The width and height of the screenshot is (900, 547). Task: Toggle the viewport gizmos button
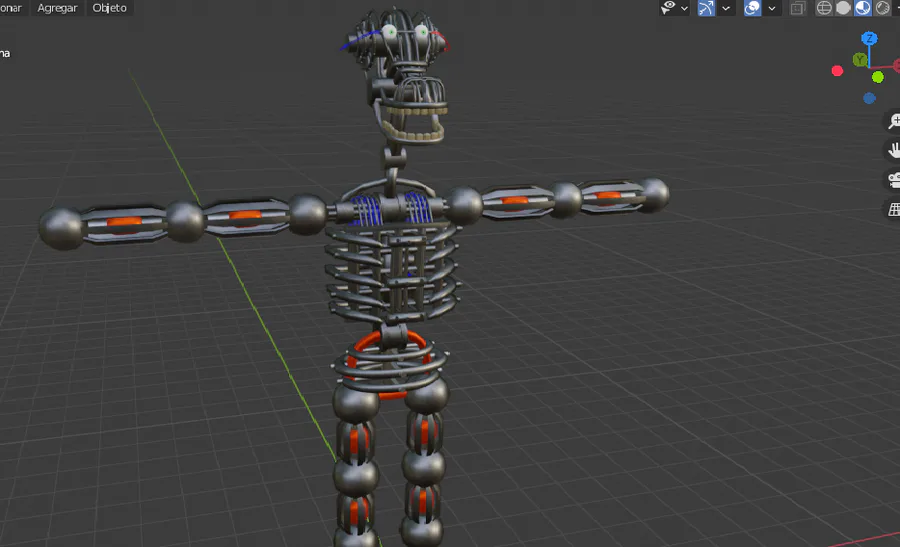[706, 8]
